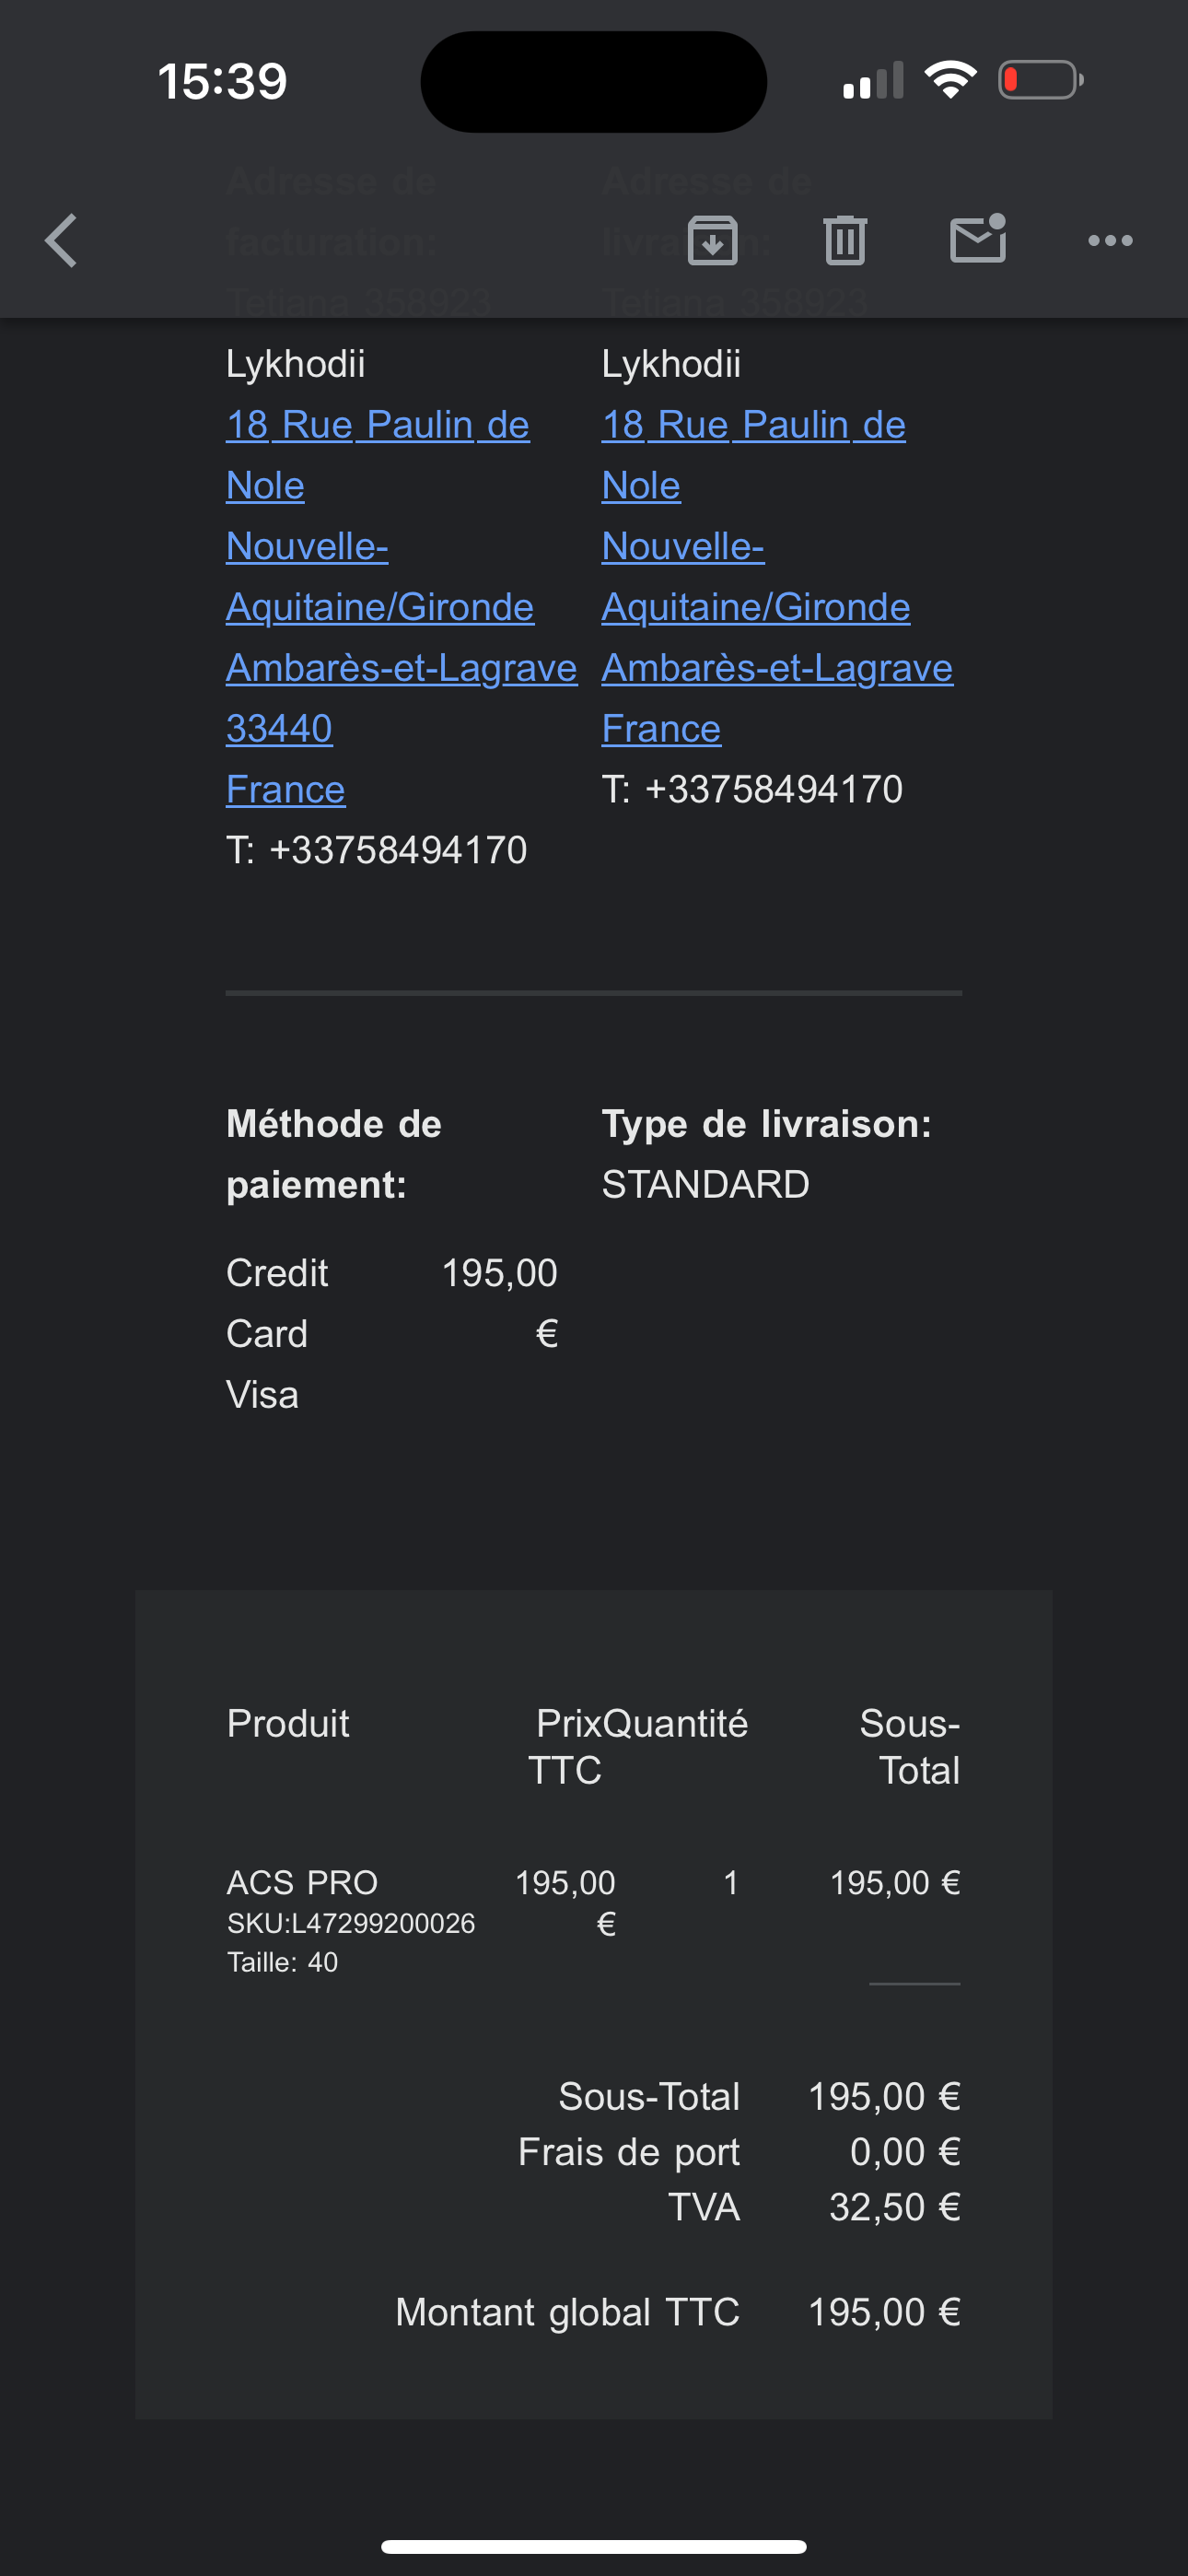Screen dimensions: 1188x2576
Task: Open shipping address link "18 Rue Paulin de"
Action: click(753, 425)
